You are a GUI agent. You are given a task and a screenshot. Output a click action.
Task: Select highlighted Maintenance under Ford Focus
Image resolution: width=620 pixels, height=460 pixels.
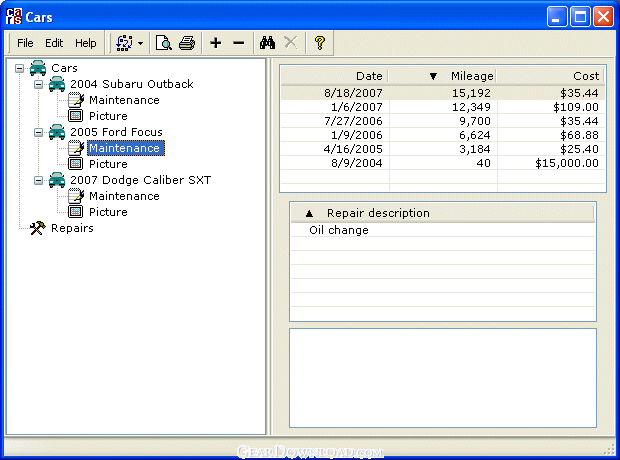(x=126, y=148)
